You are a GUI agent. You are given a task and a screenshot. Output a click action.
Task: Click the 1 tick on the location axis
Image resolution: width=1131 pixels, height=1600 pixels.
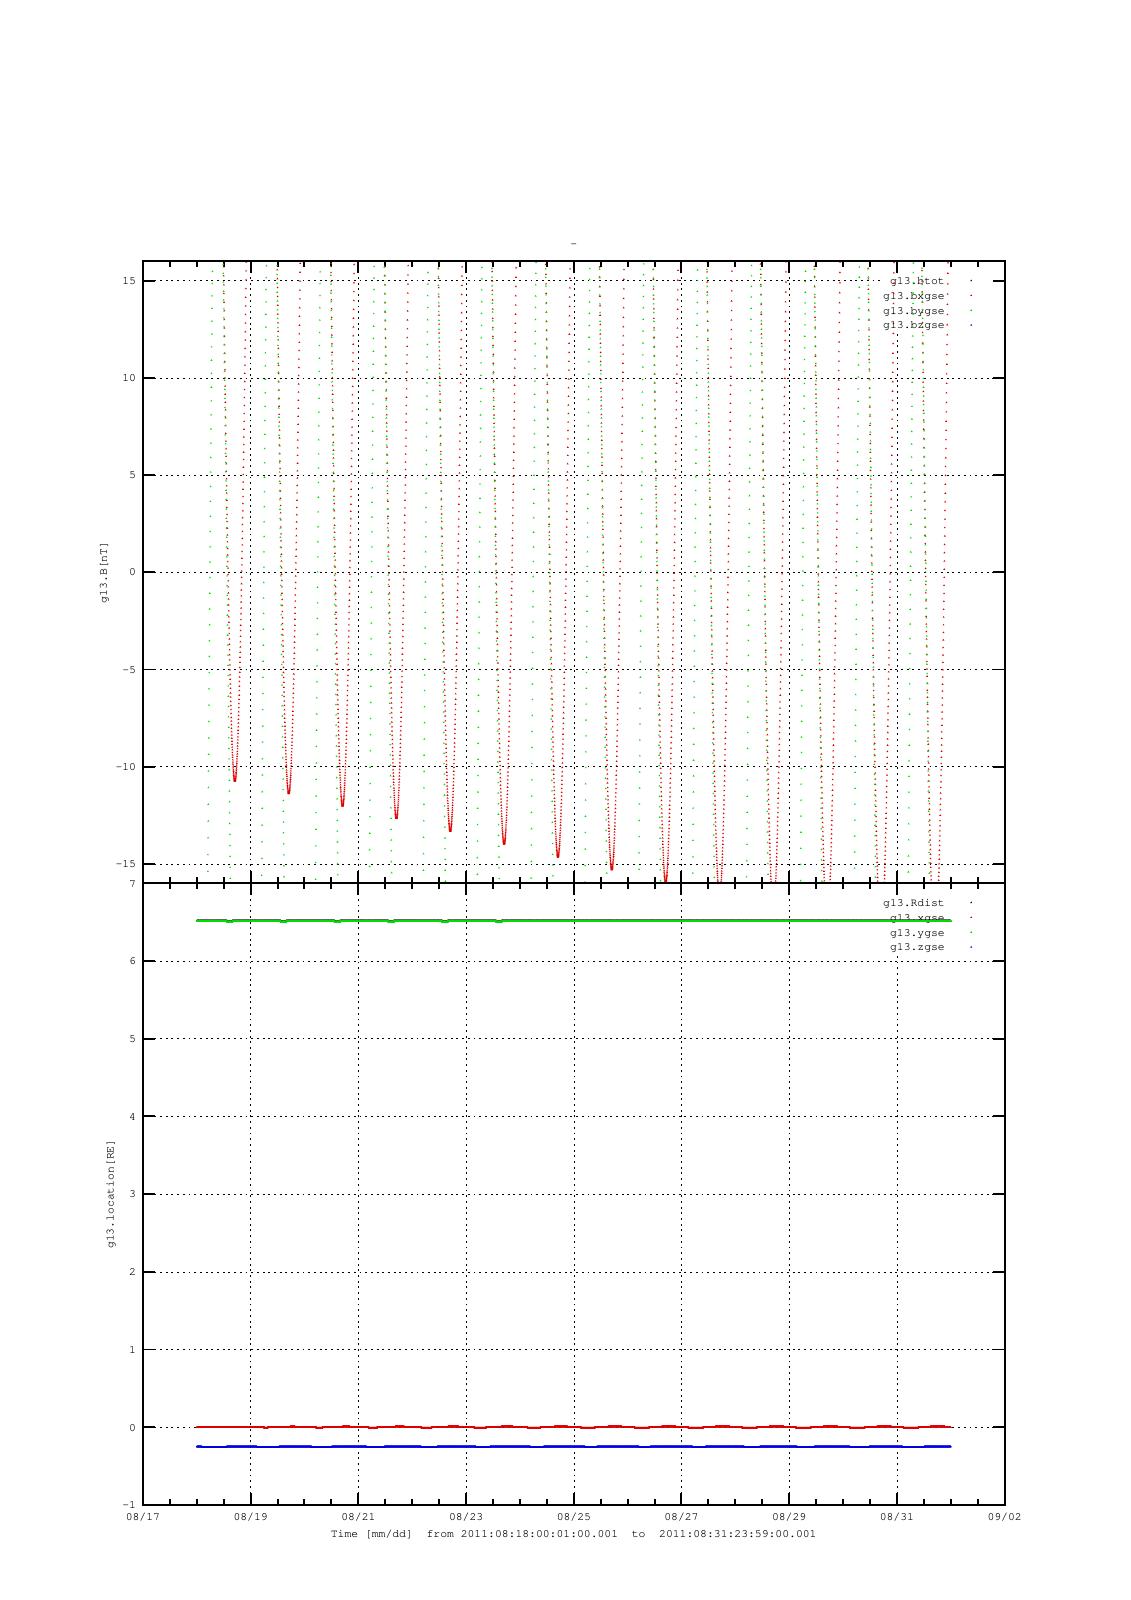(x=132, y=1350)
